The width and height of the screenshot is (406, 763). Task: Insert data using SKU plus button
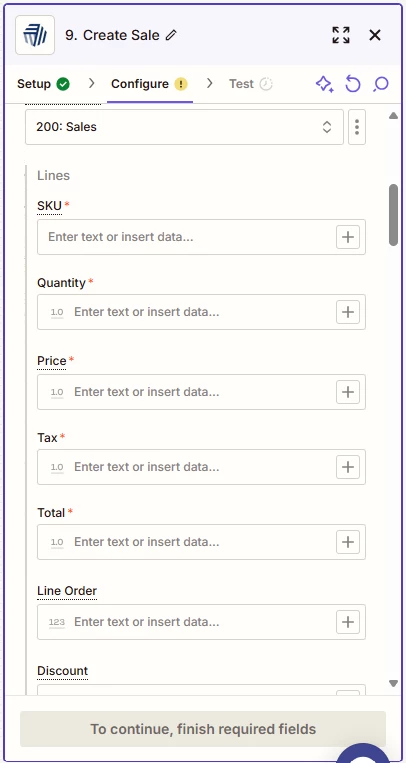348,237
